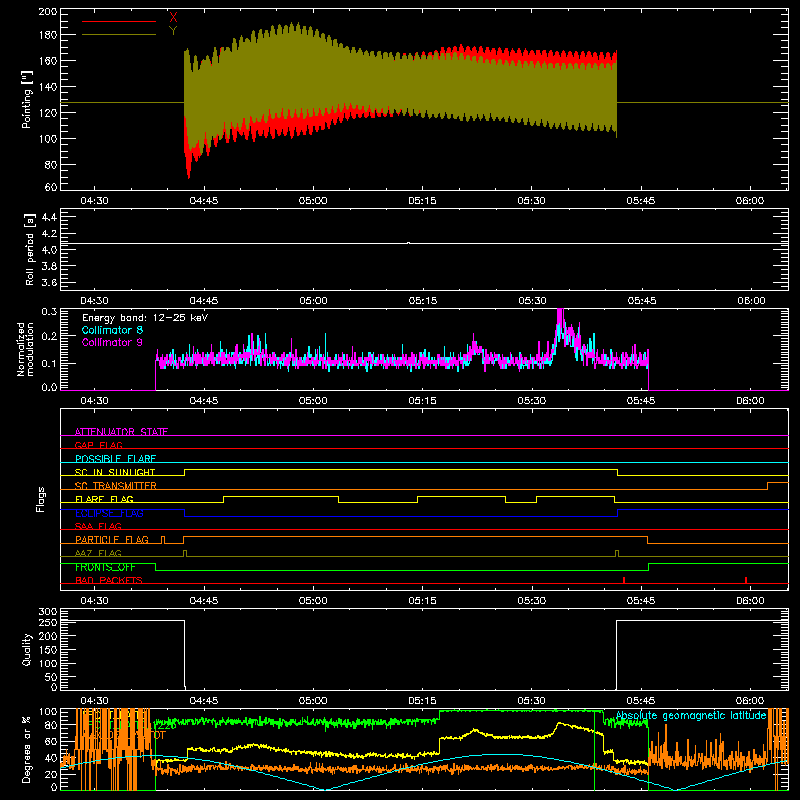Viewport: 800px width, 800px height.
Task: Click the ECLIPSE_FLAG label
Action: click(109, 513)
